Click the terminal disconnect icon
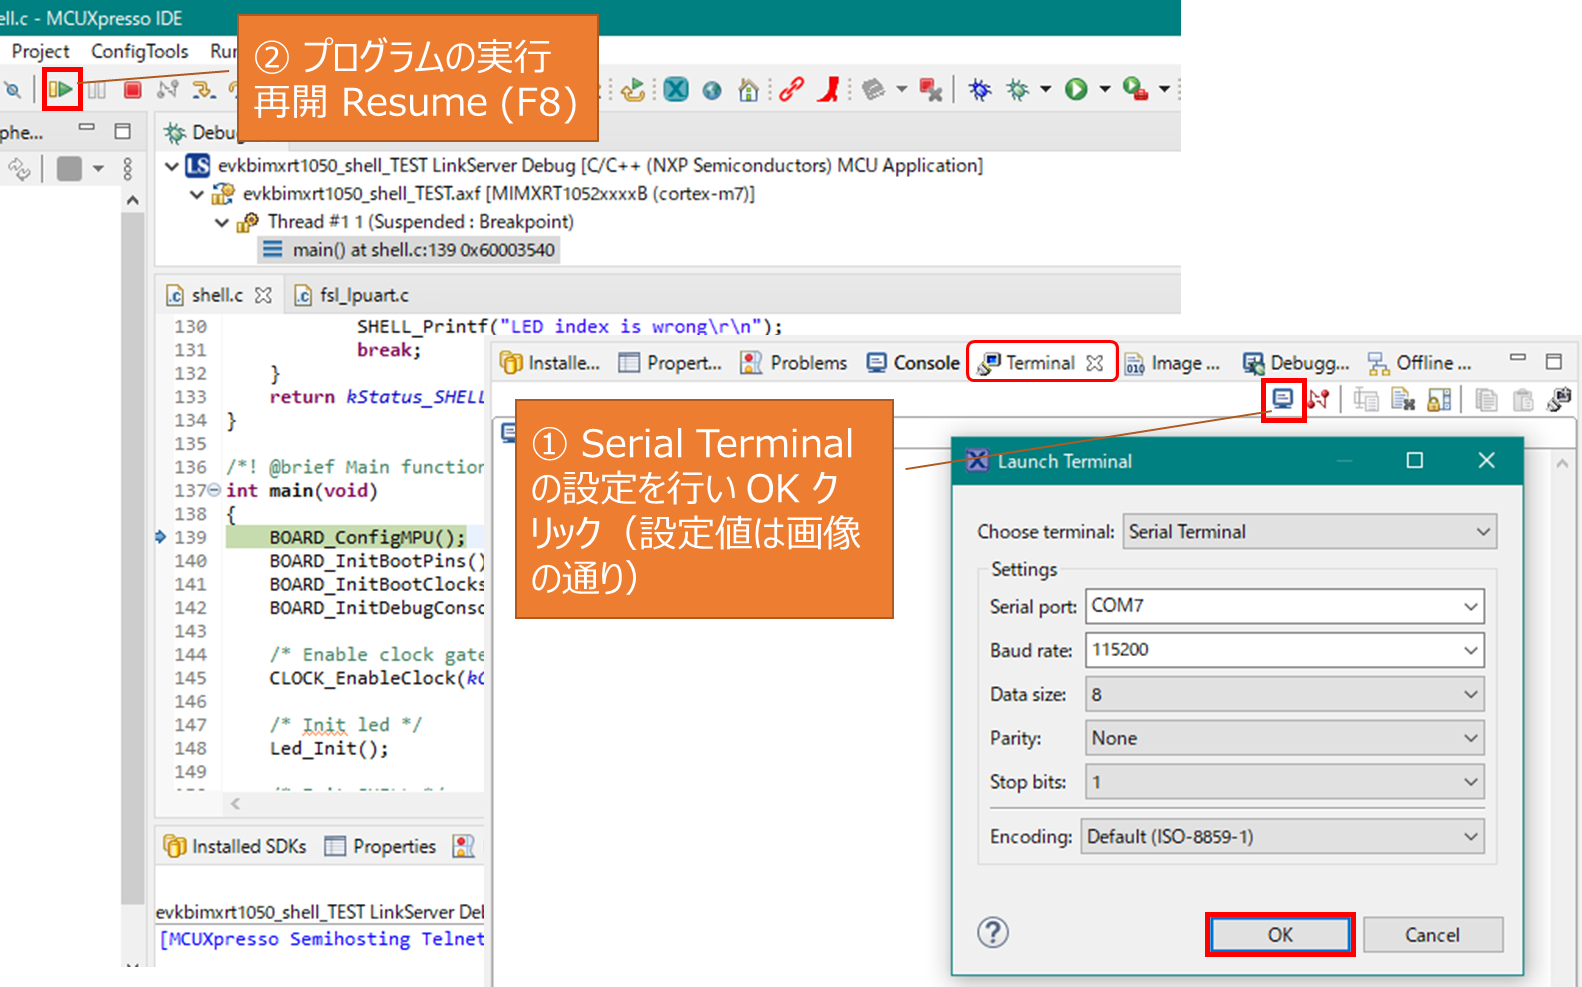Screen dimensions: 1582x987 (1319, 400)
